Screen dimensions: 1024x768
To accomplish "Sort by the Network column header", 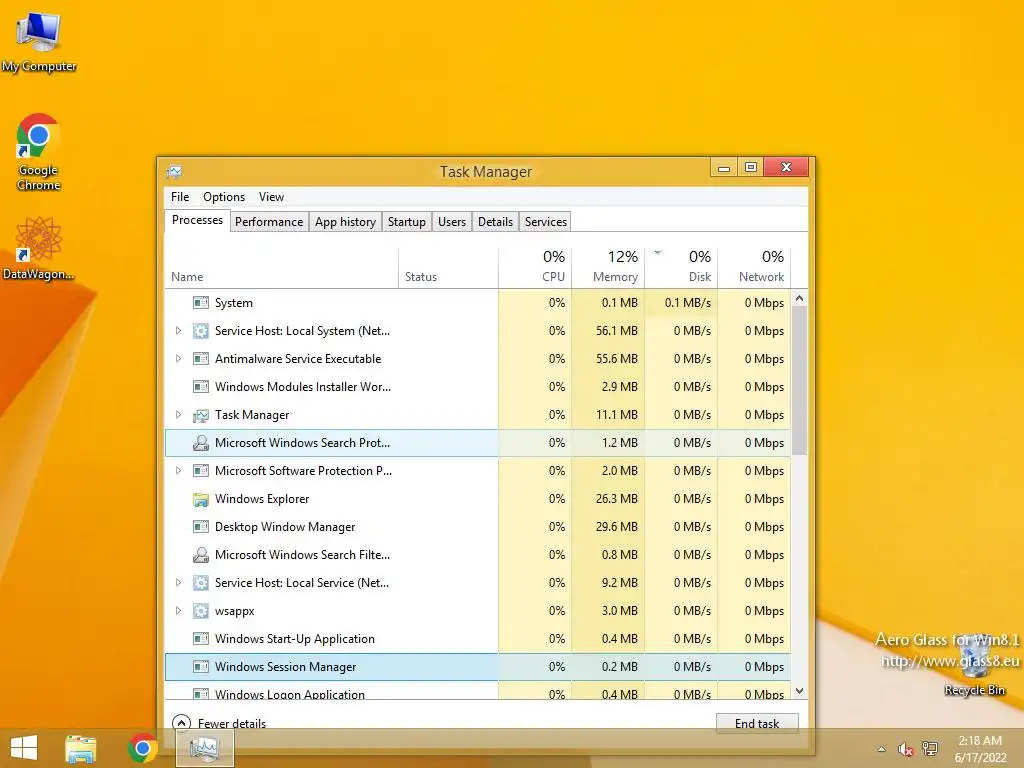I will [x=754, y=268].
